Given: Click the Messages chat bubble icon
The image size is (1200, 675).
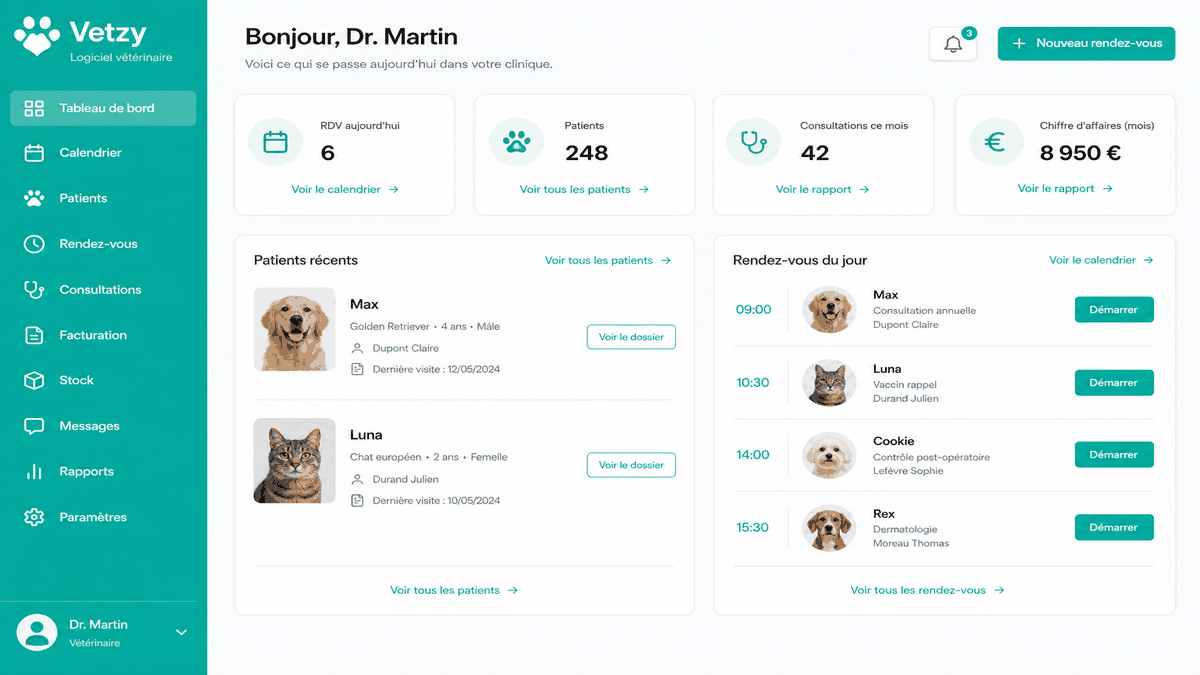Looking at the screenshot, I should pos(34,426).
